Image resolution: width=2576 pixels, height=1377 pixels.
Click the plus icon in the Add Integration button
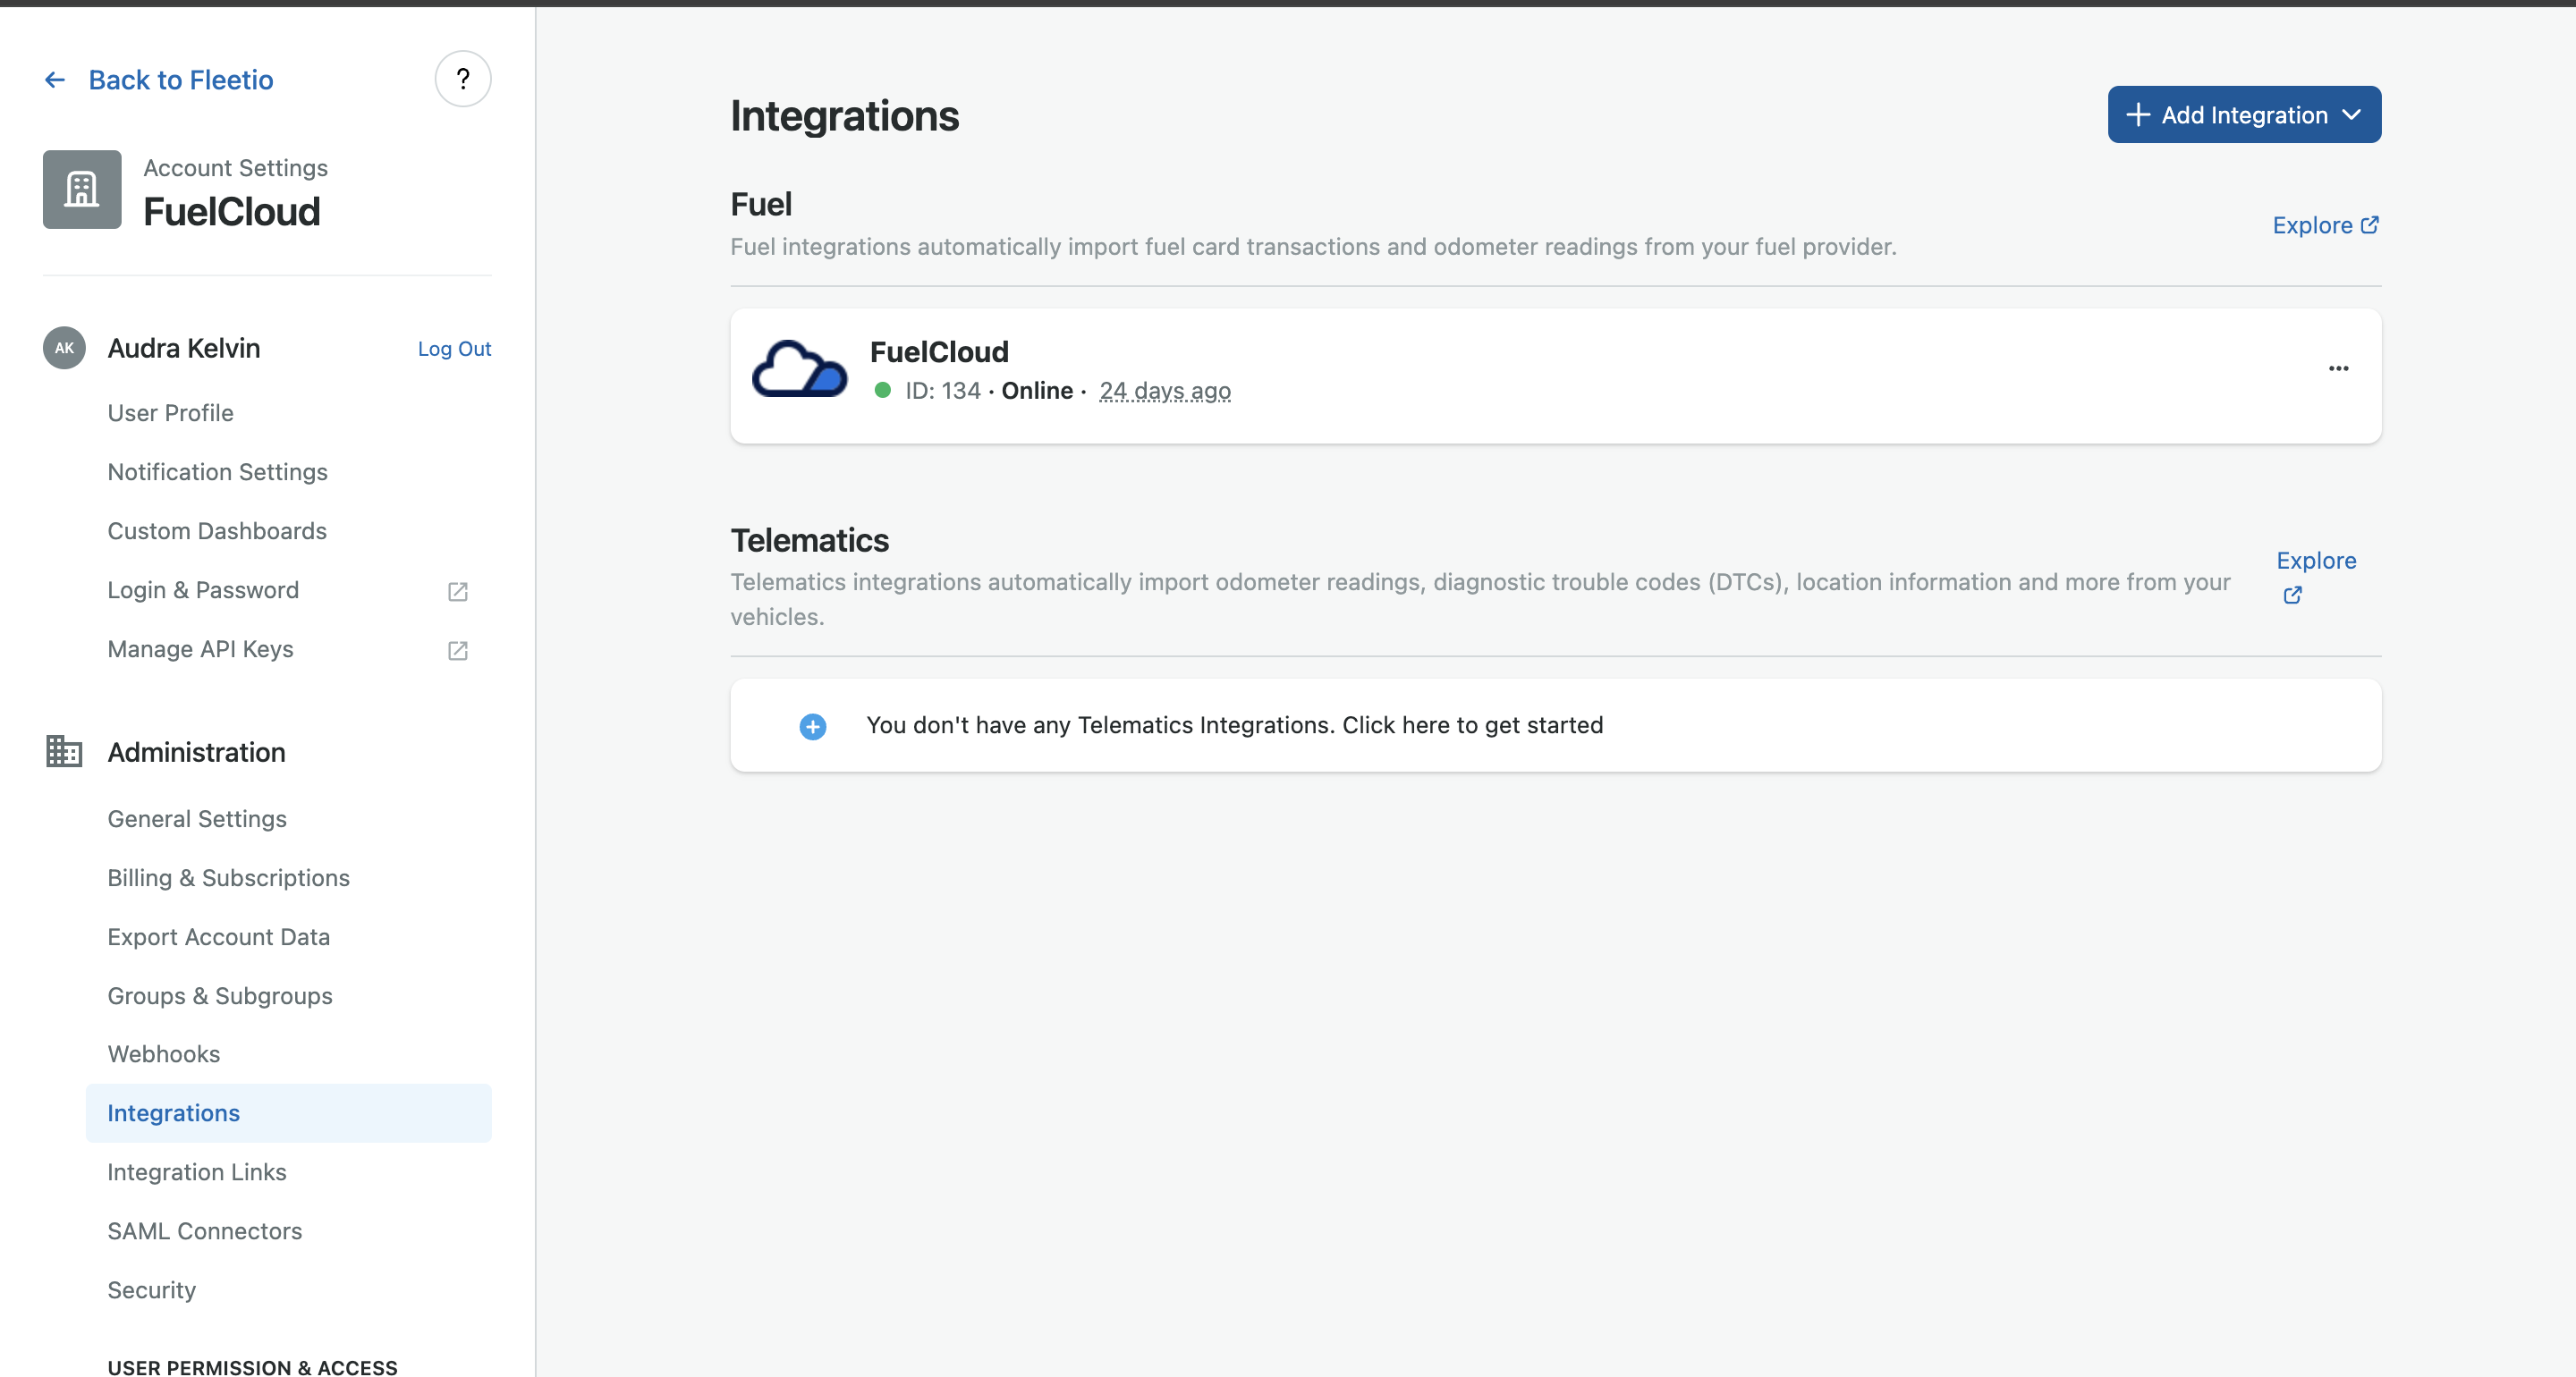click(2137, 115)
